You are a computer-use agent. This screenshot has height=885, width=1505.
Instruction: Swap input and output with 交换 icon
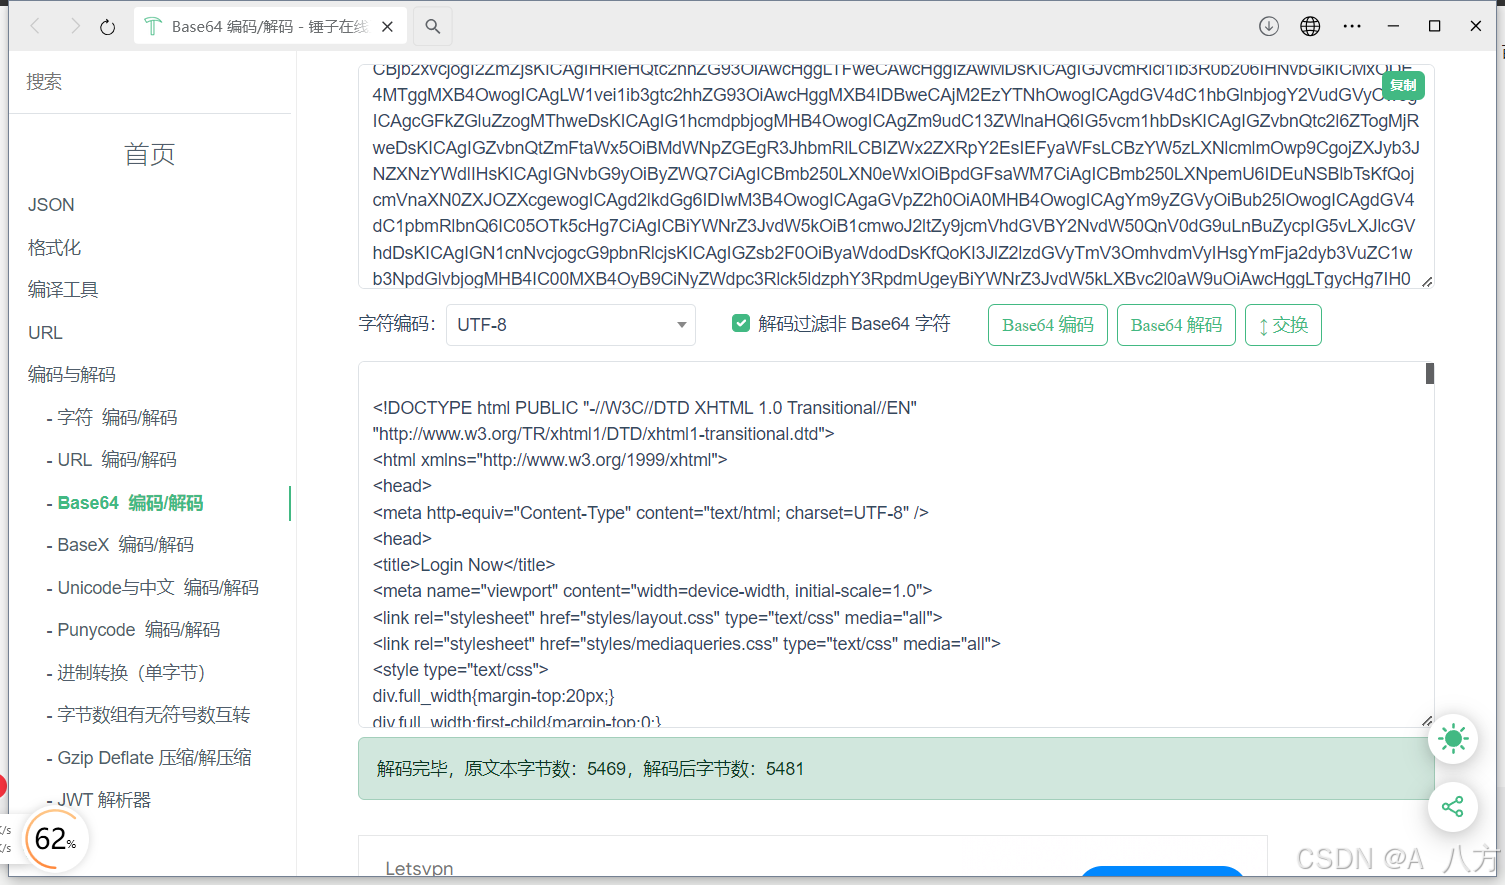click(x=1283, y=324)
